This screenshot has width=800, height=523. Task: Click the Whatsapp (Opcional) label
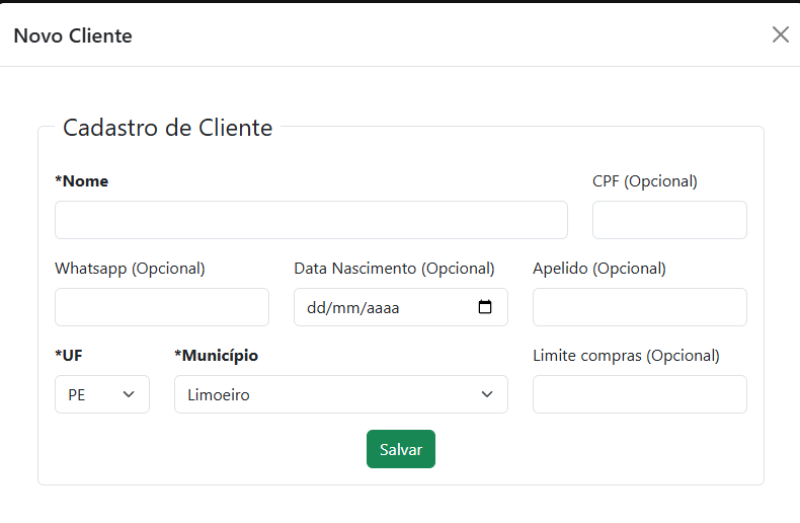pyautogui.click(x=130, y=268)
